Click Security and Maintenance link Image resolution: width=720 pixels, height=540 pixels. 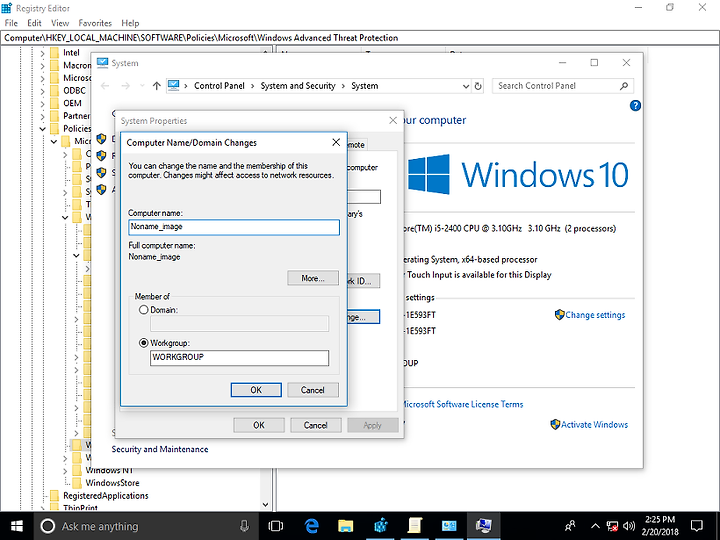(x=160, y=449)
